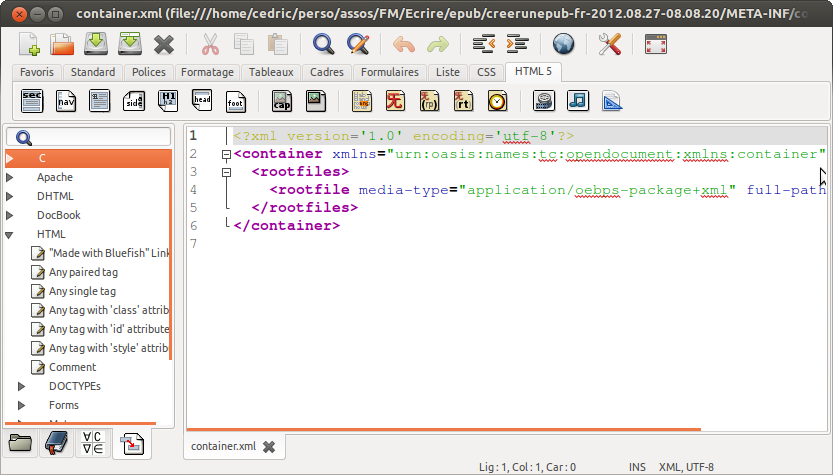833x475 pixels.
Task: Insert HTML5 header tag
Action: 202,101
